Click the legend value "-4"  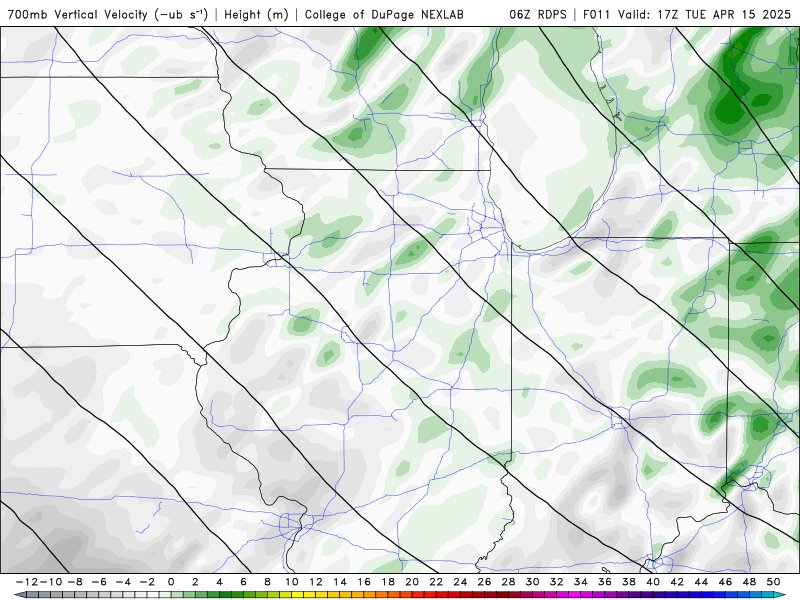click(x=123, y=582)
